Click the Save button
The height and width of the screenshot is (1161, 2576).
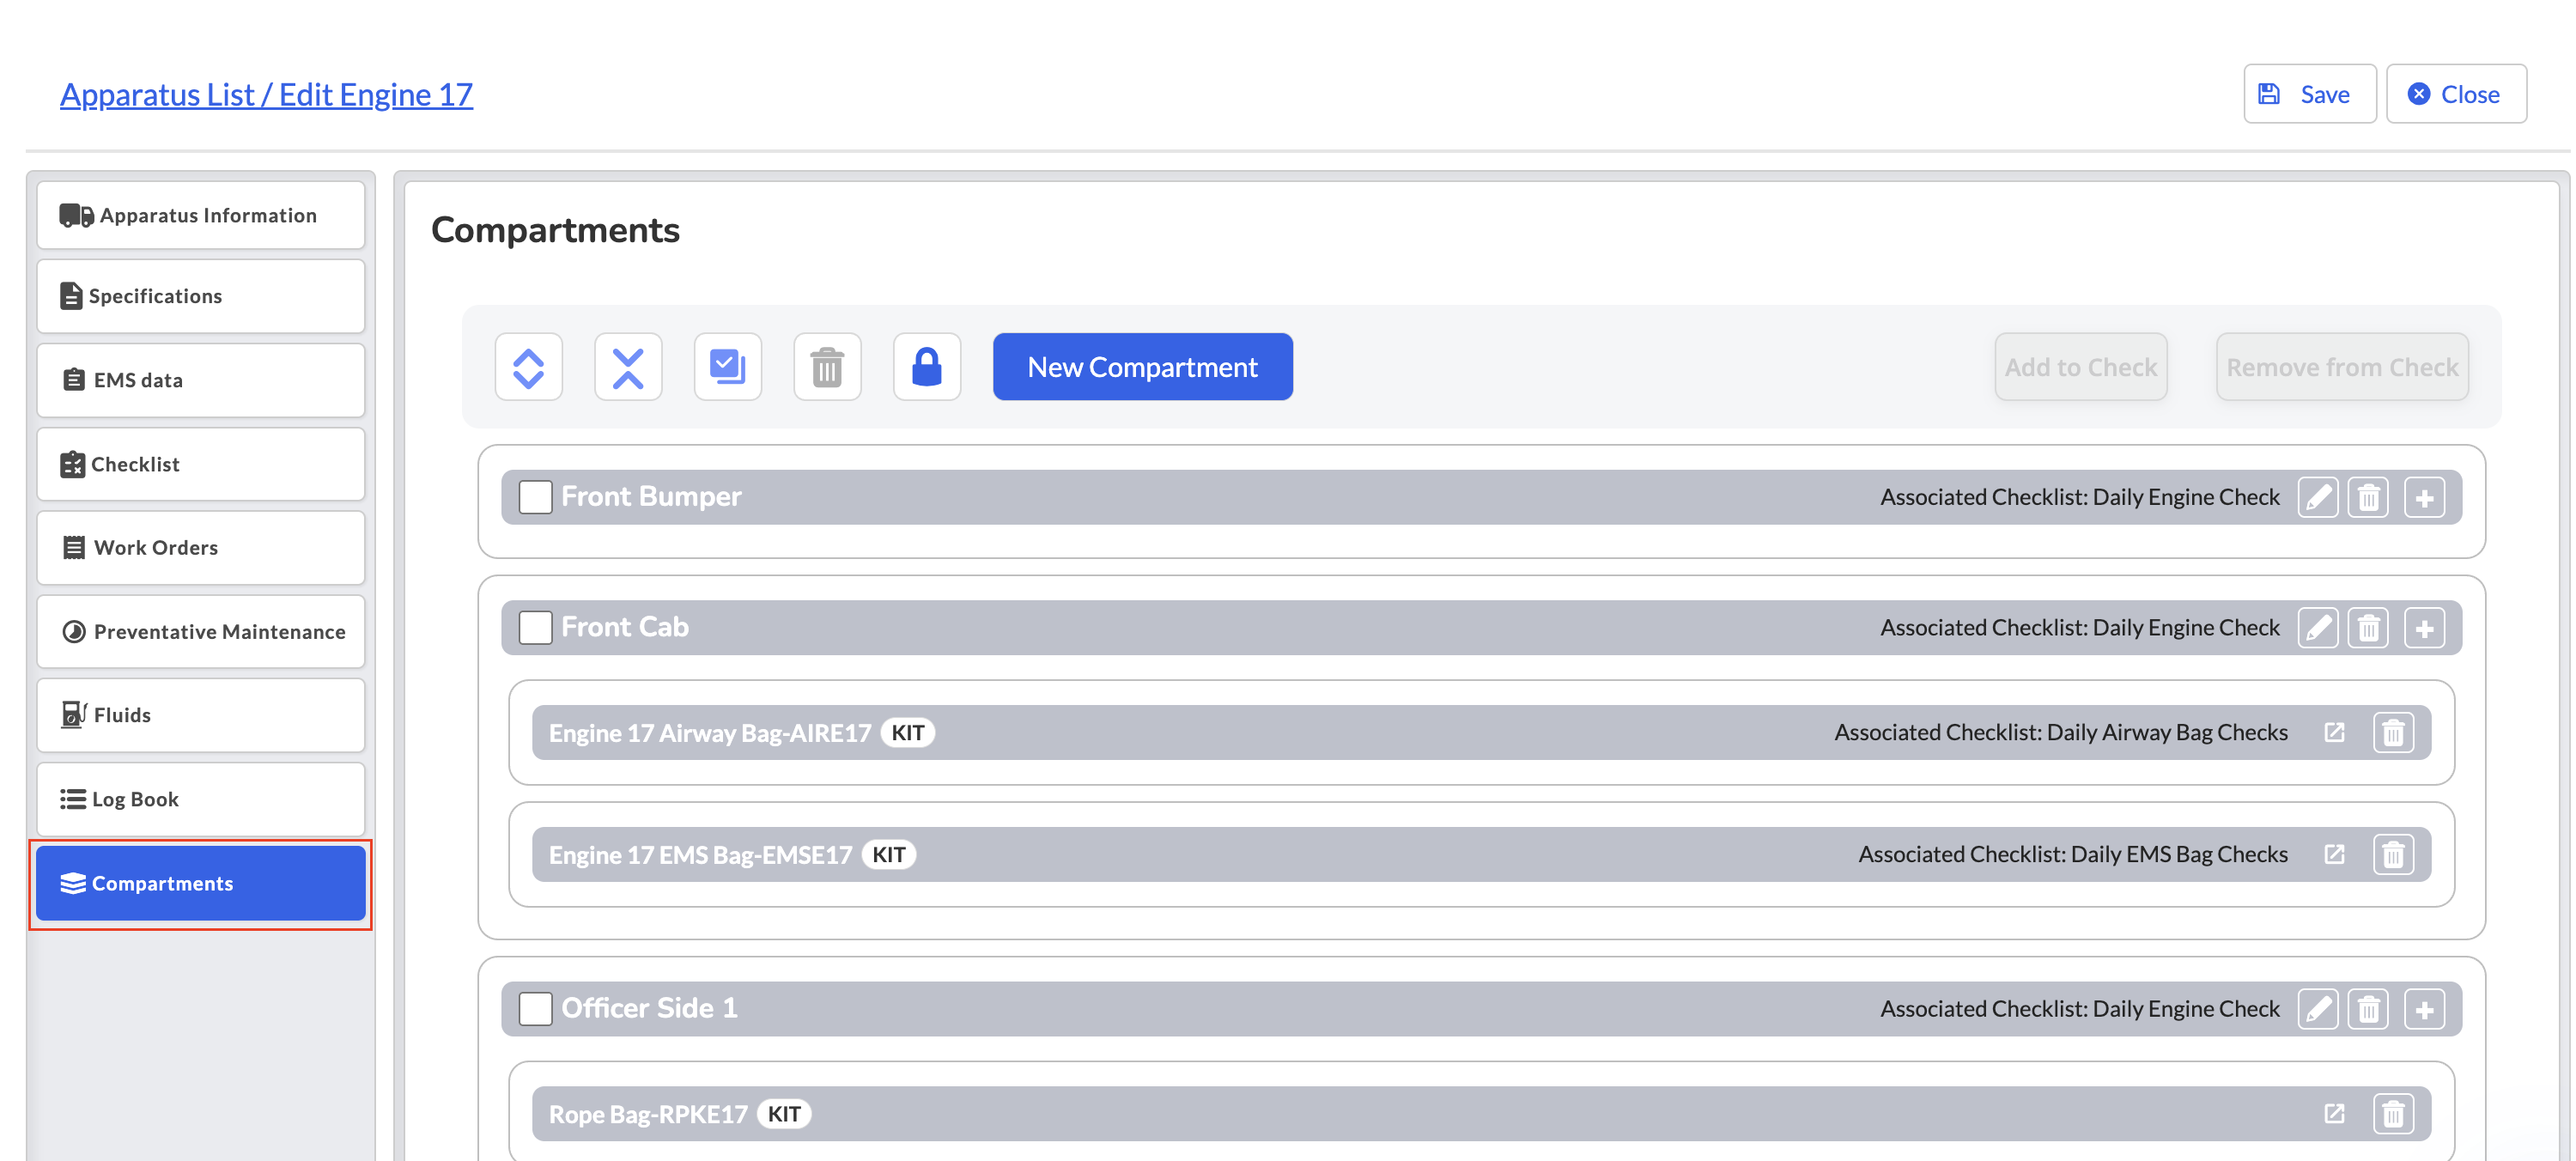coord(2309,94)
